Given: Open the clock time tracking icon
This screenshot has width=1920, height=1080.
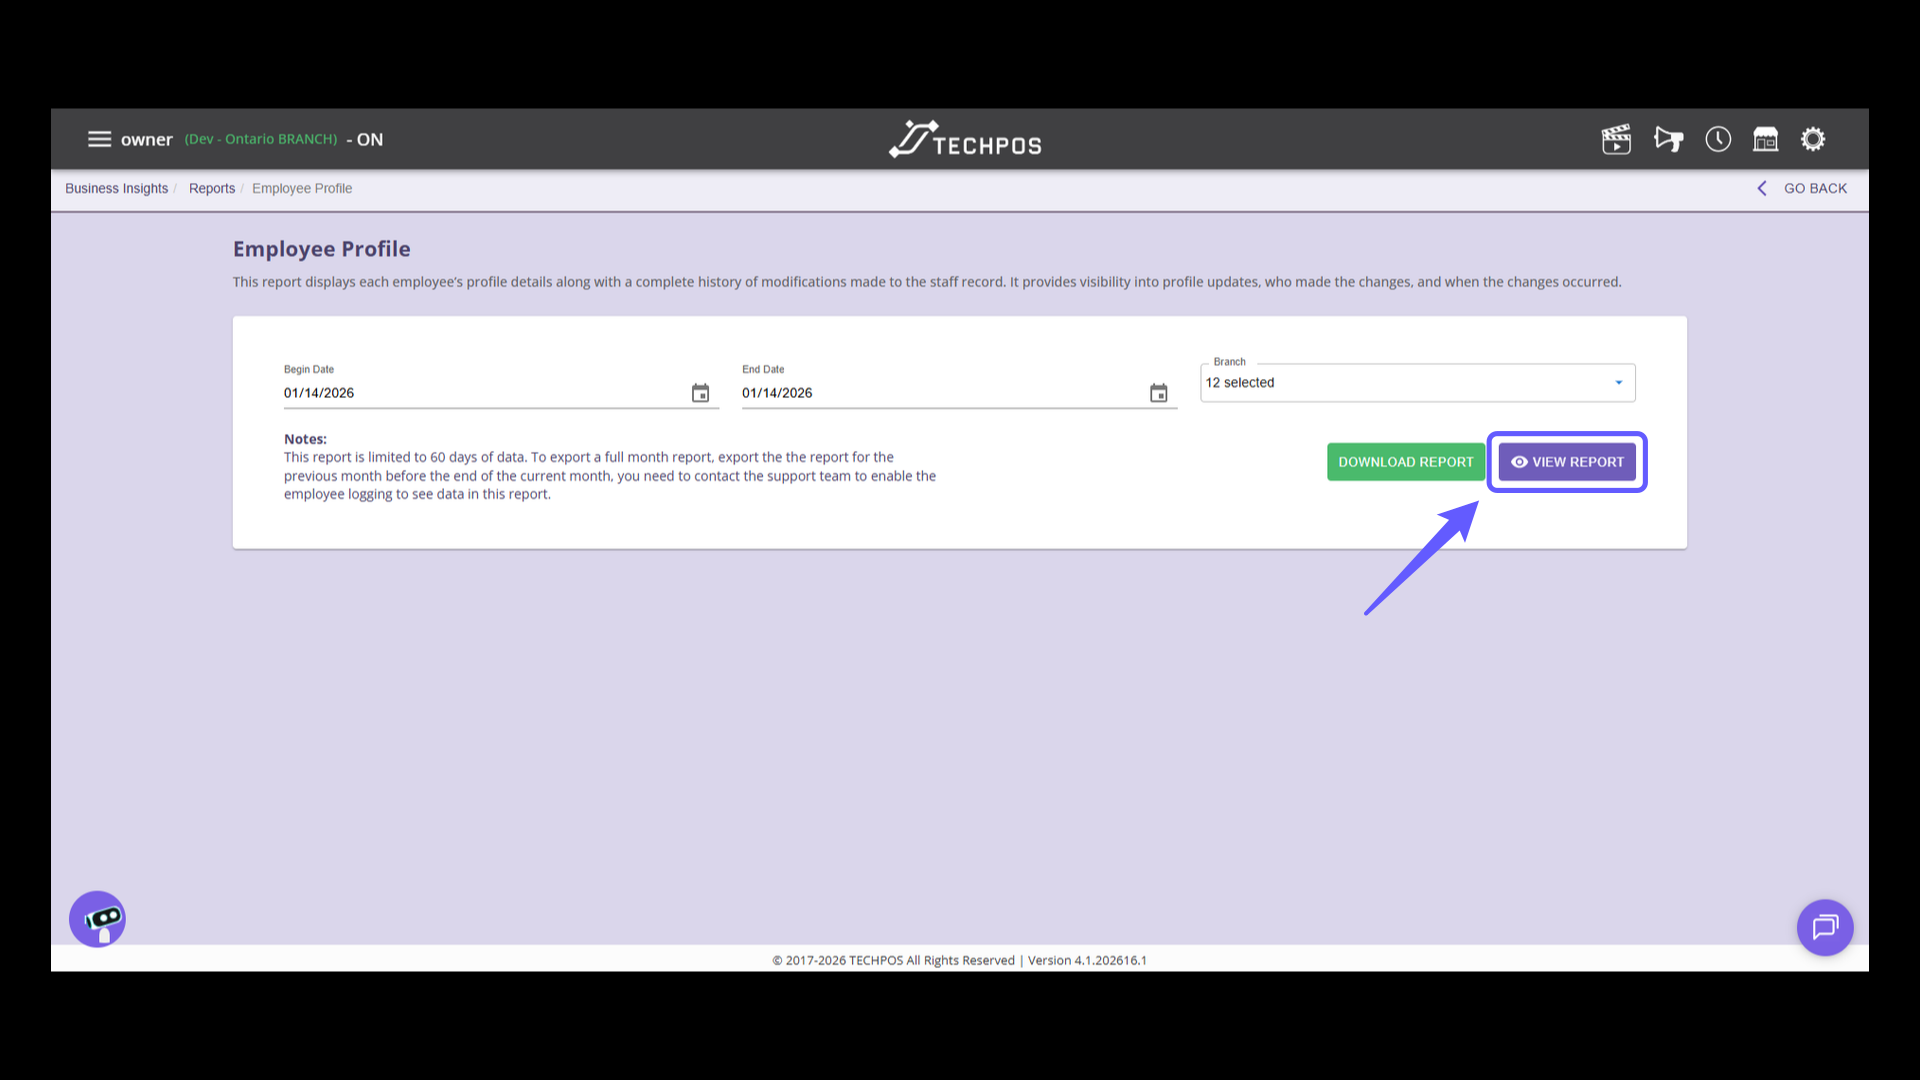Looking at the screenshot, I should coord(1718,139).
